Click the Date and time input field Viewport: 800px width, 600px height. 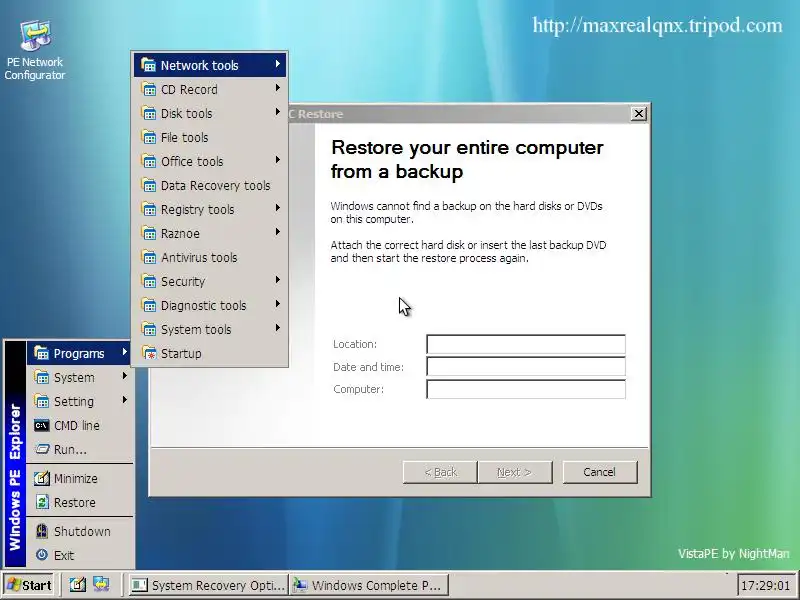[526, 366]
